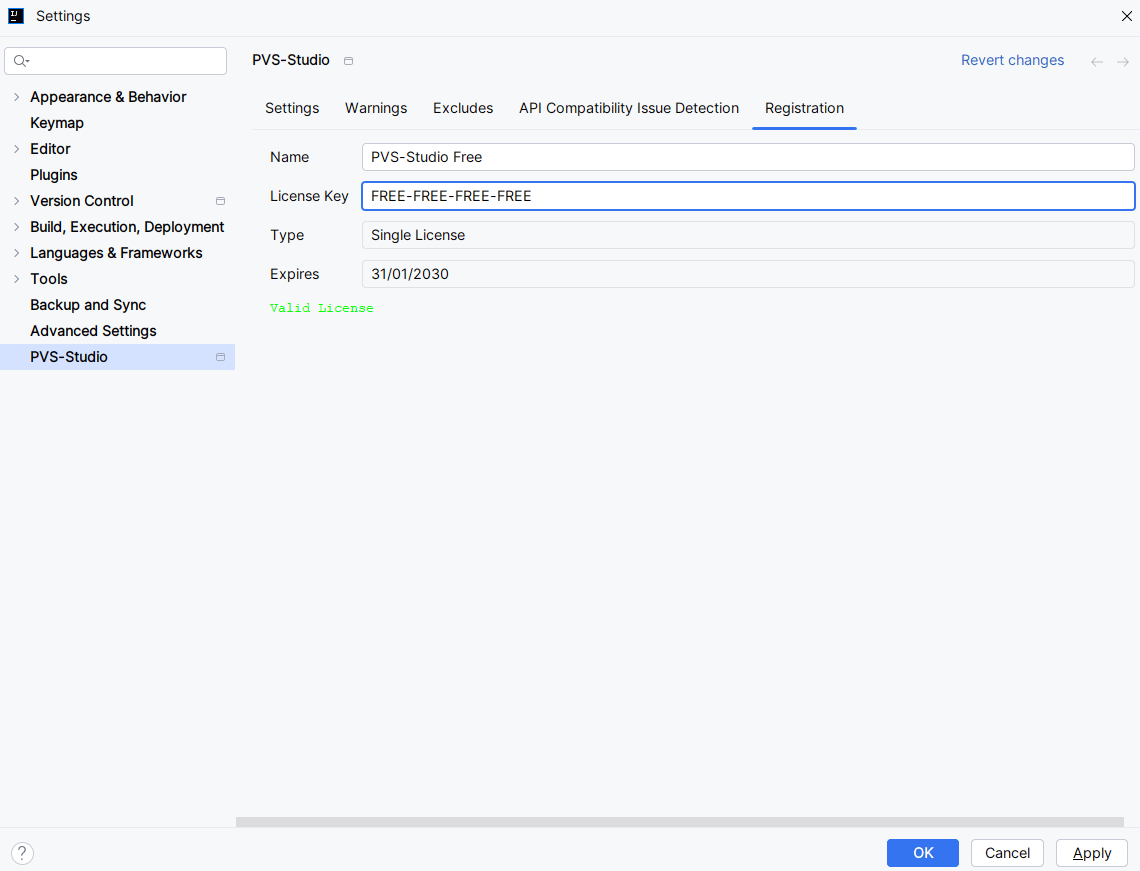Viewport: 1140px width, 871px height.
Task: Click the project-level icon beside PVS-Studio heading
Action: 348,61
